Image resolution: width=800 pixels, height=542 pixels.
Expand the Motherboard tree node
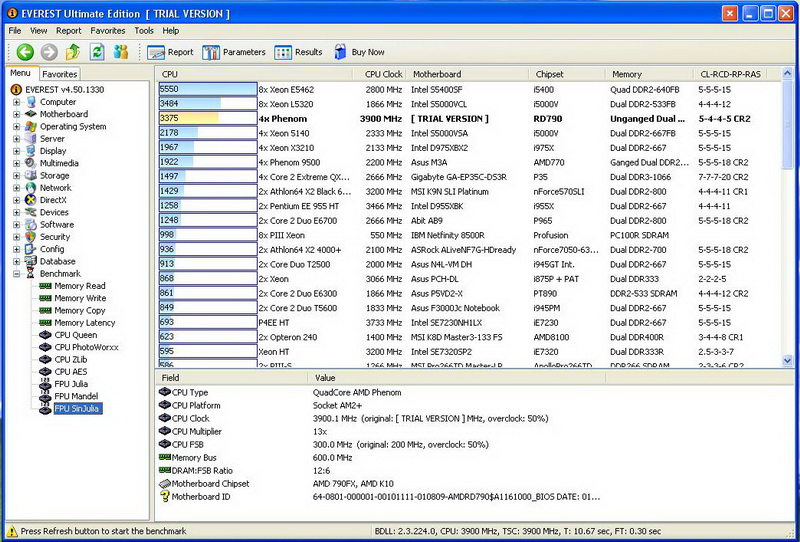tap(16, 114)
